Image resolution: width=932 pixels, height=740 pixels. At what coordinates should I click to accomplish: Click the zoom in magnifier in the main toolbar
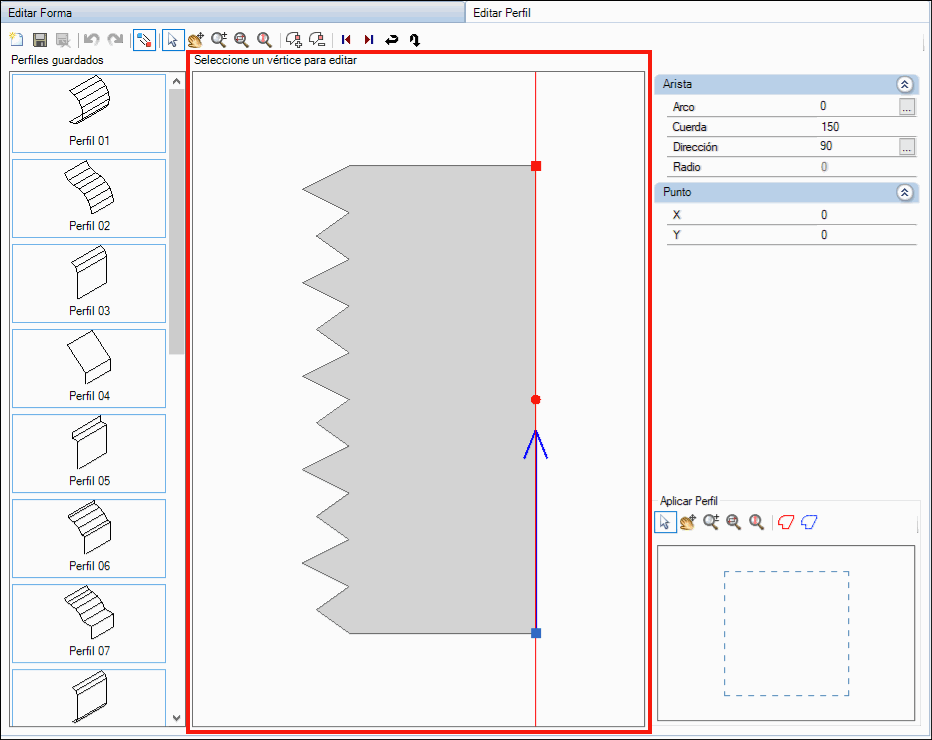[219, 40]
